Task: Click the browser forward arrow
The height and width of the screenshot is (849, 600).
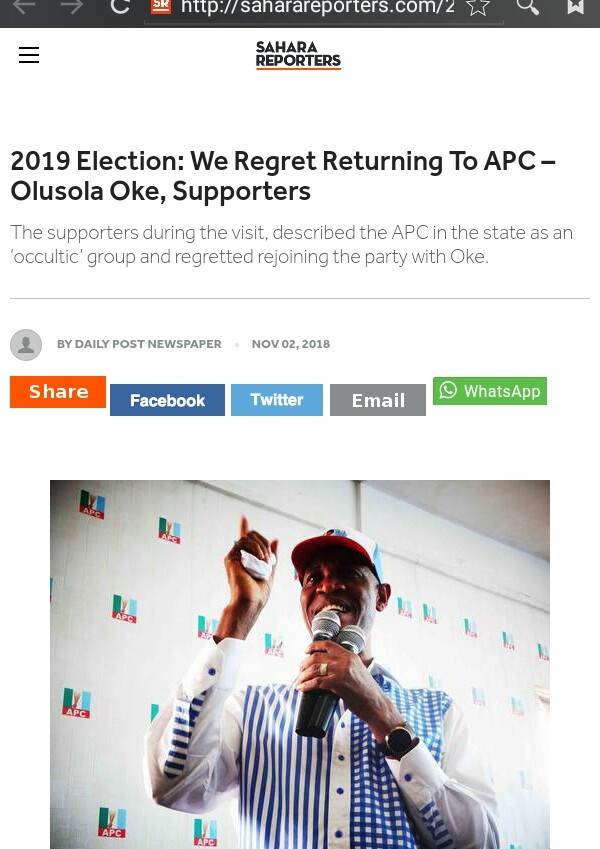Action: (x=72, y=7)
